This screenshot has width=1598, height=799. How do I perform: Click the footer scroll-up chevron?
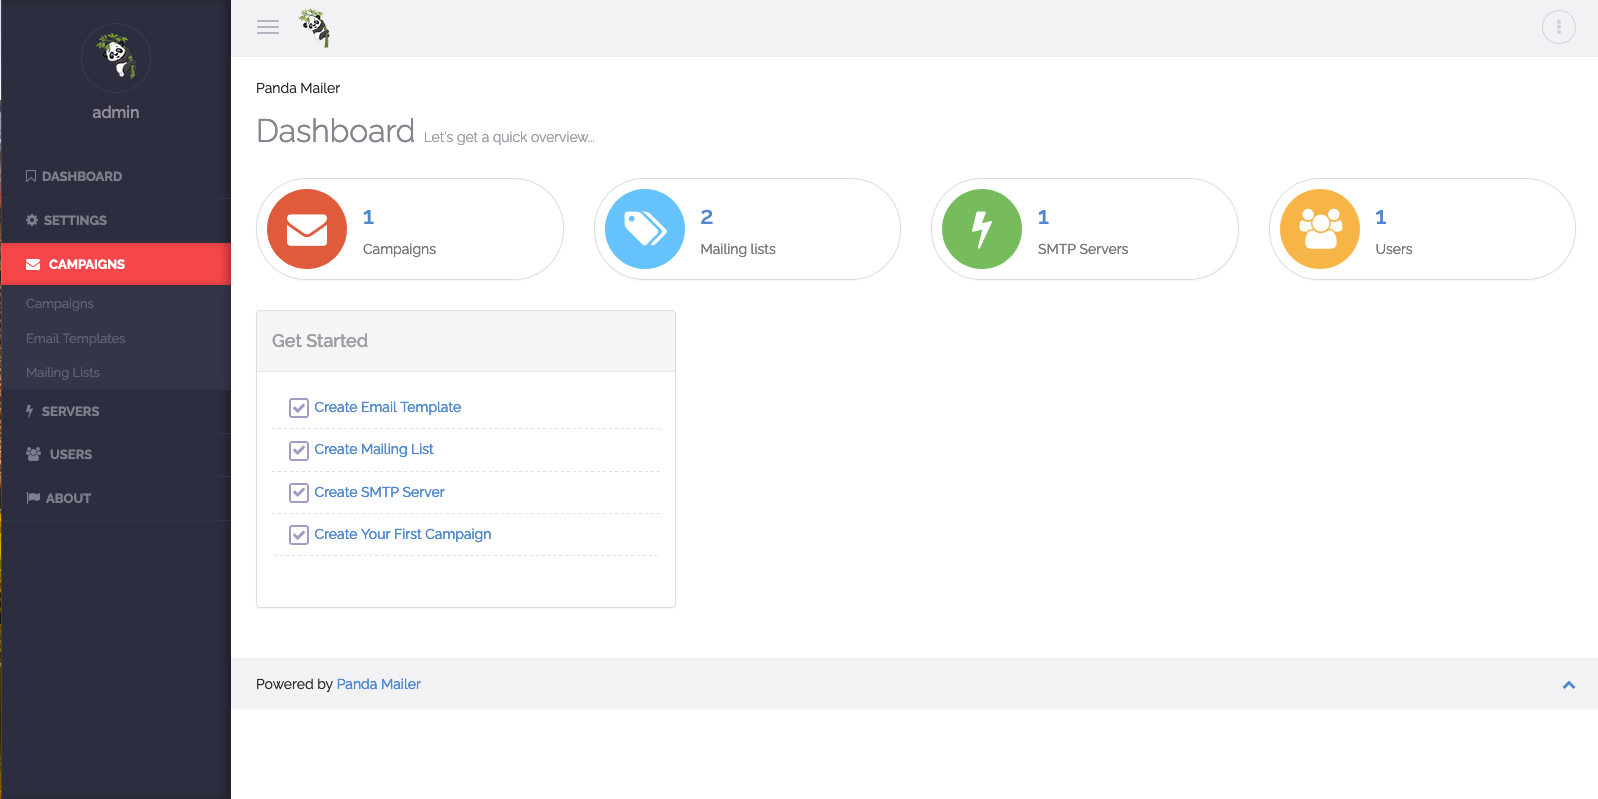pyautogui.click(x=1568, y=685)
